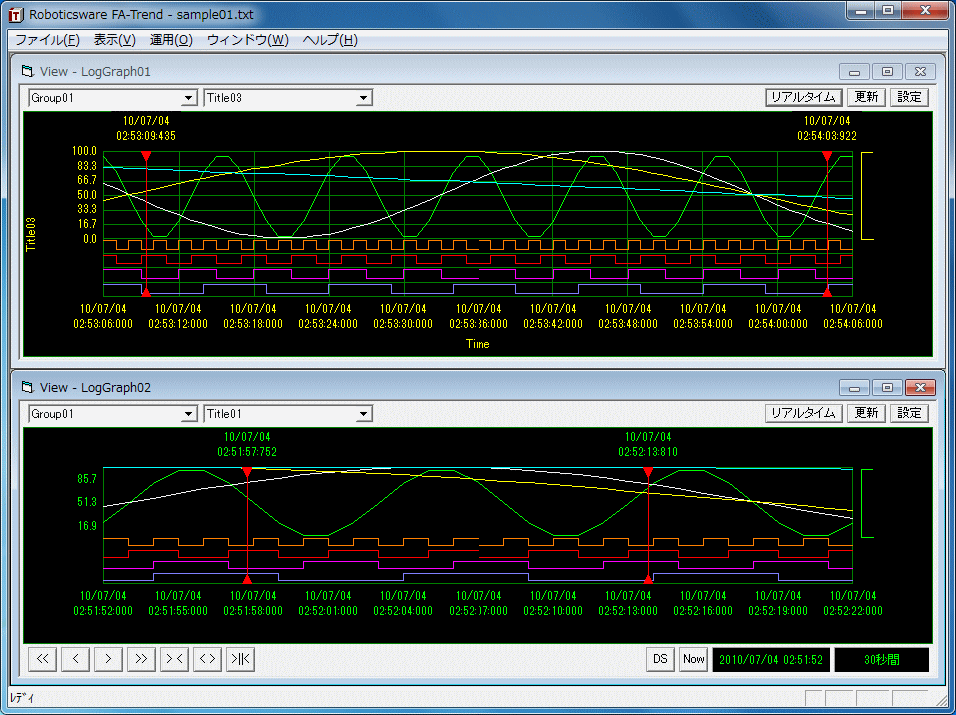Click 更新 button in LogGraph02

click(x=866, y=413)
